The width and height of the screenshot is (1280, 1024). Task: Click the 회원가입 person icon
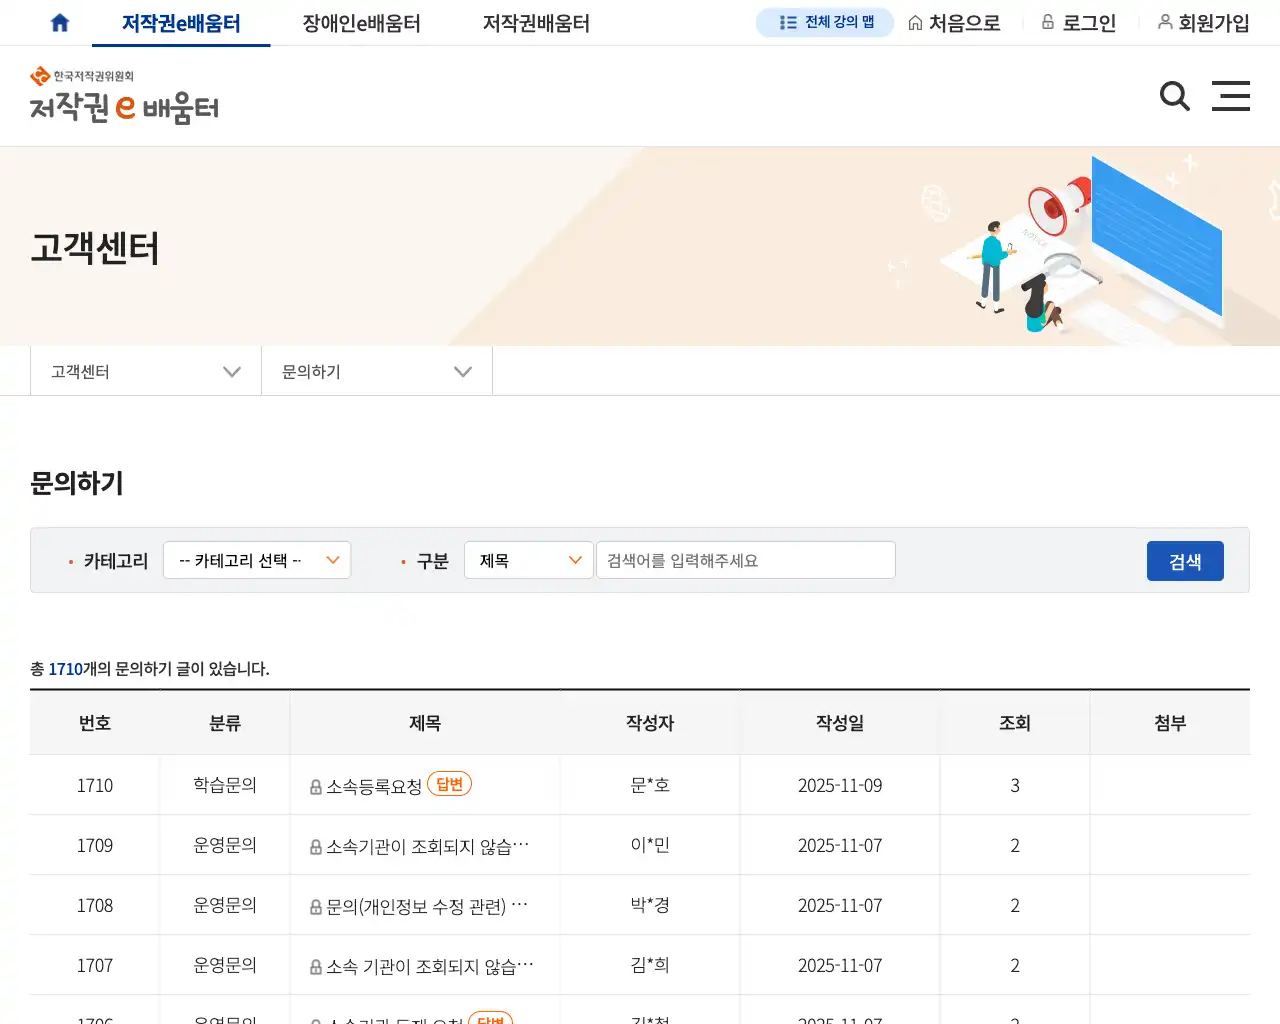1166,22
